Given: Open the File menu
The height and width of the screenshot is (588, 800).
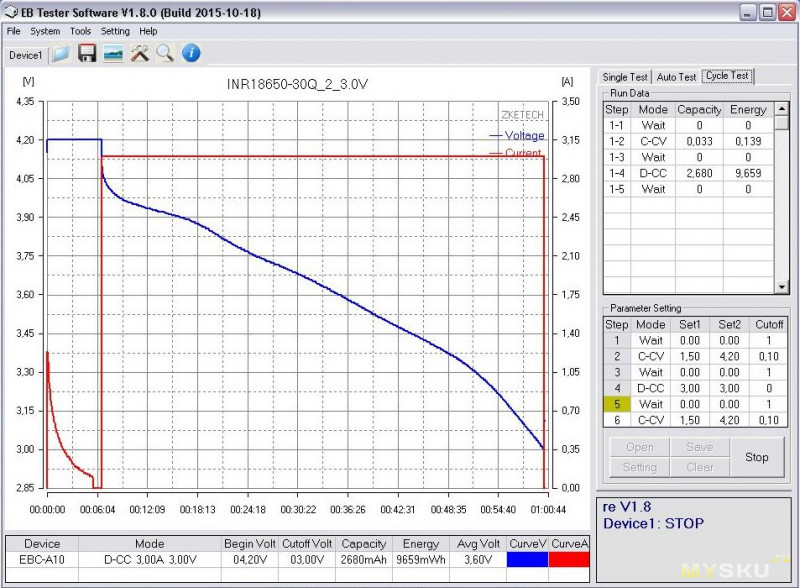Looking at the screenshot, I should (14, 31).
